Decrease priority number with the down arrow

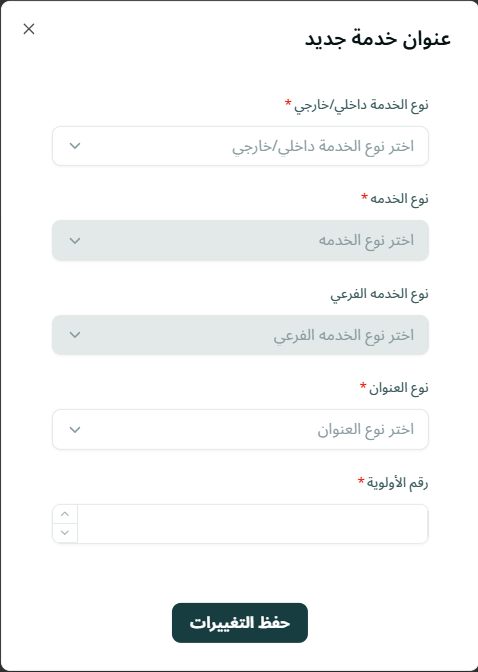65,533
